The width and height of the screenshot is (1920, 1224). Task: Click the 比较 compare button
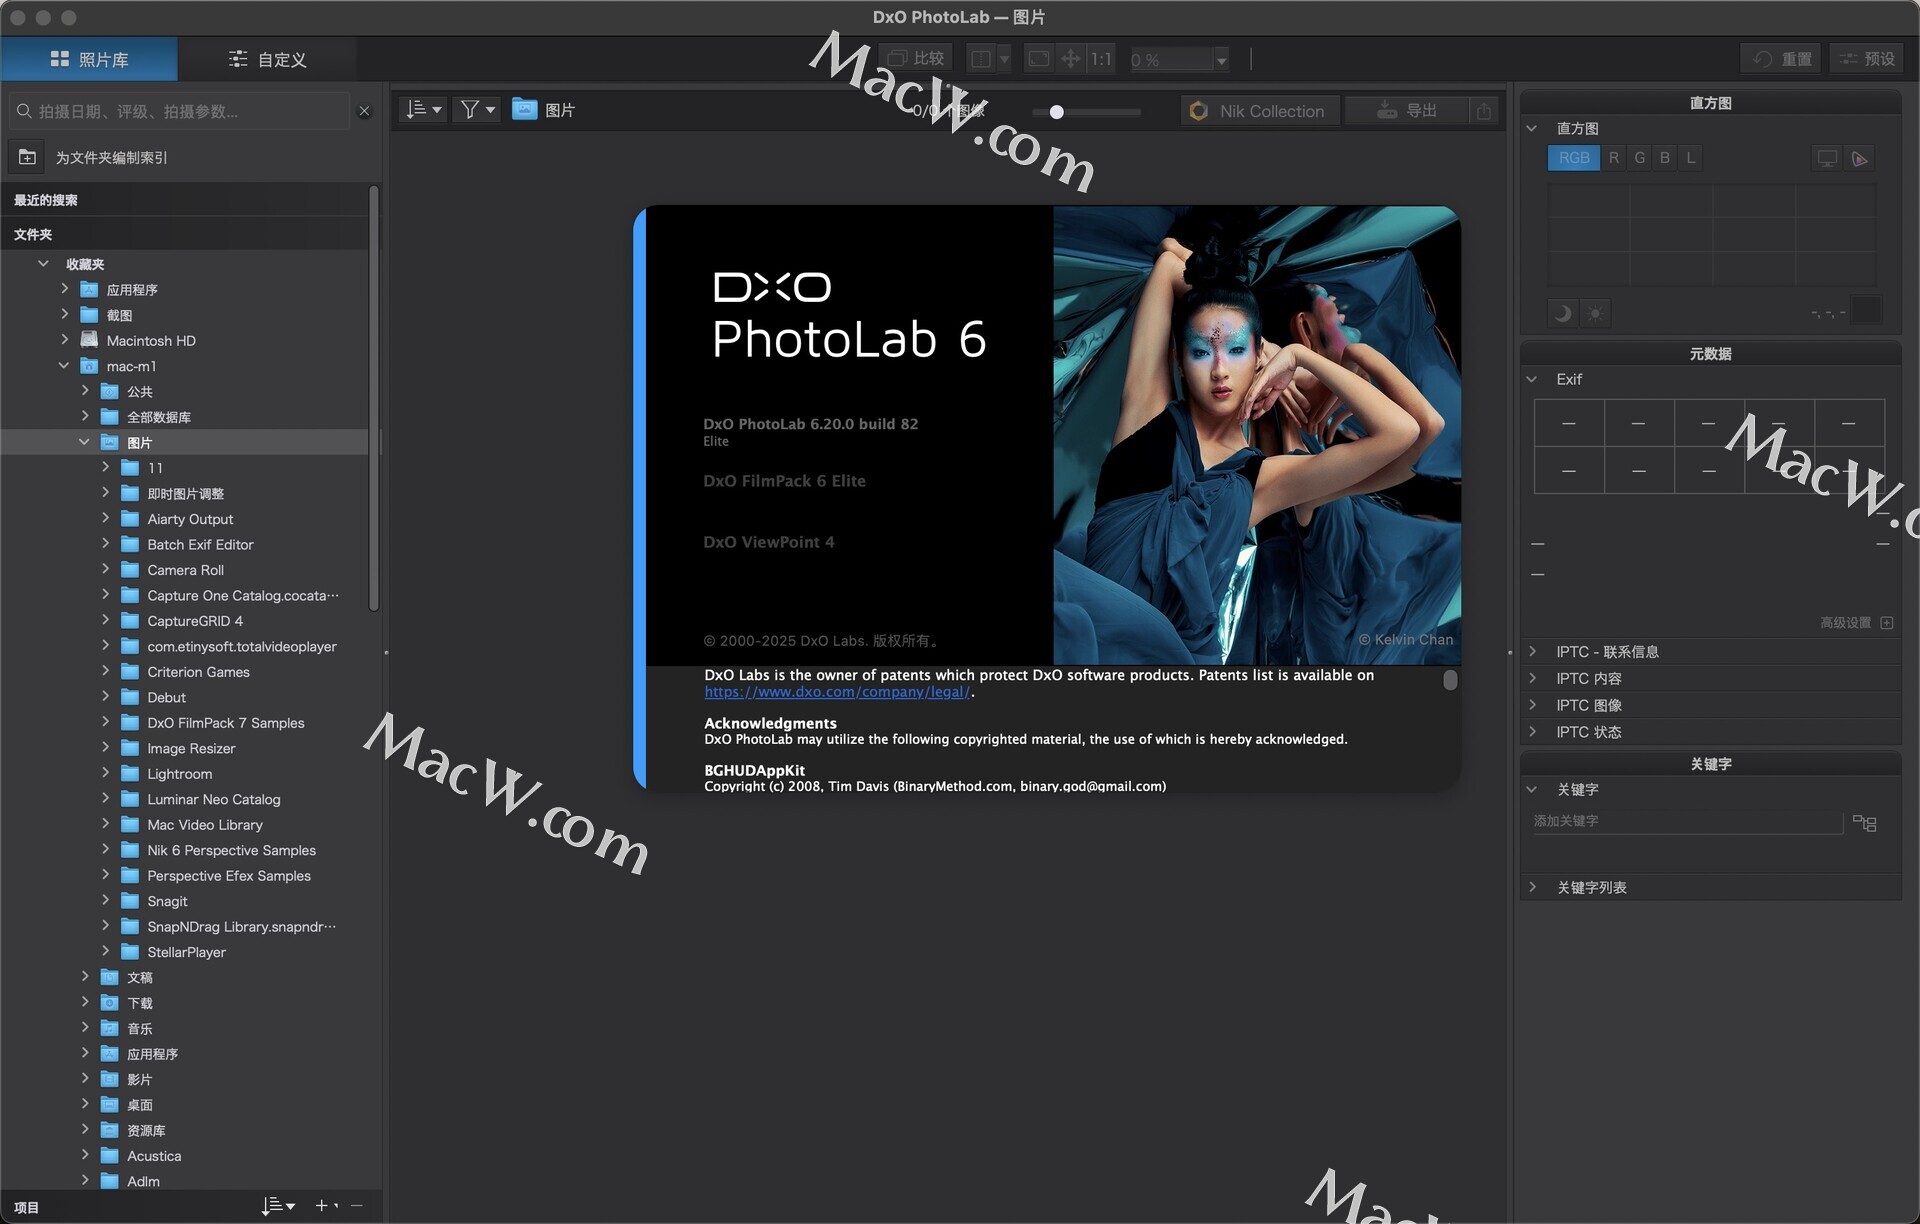(915, 58)
